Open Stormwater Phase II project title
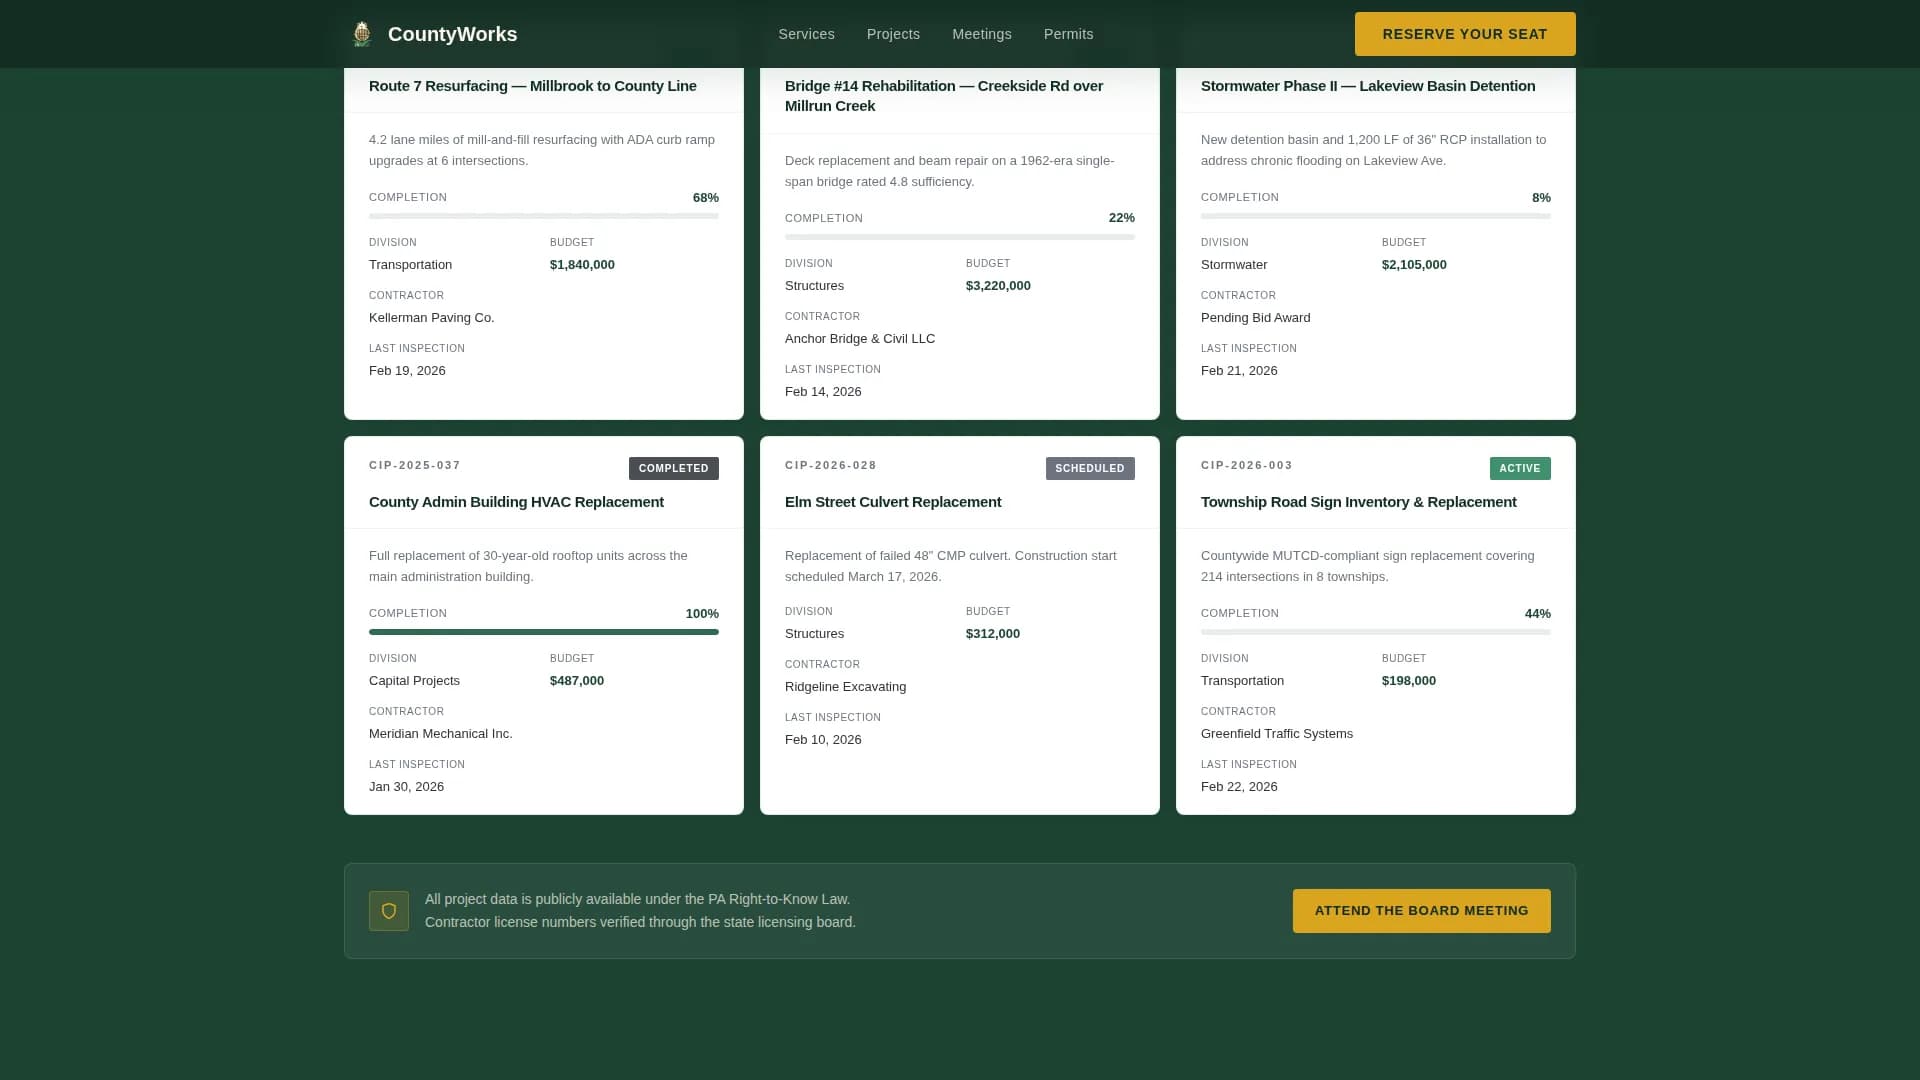Viewport: 1920px width, 1080px height. point(1368,86)
